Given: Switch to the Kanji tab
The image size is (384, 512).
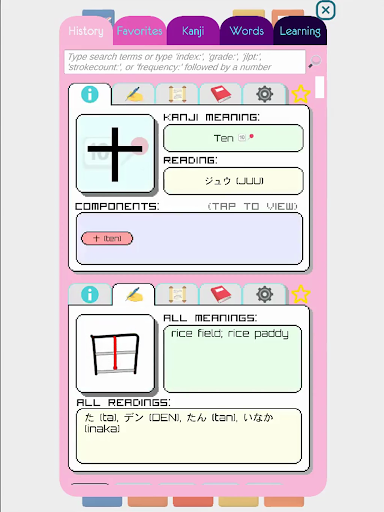Looking at the screenshot, I should tap(193, 31).
